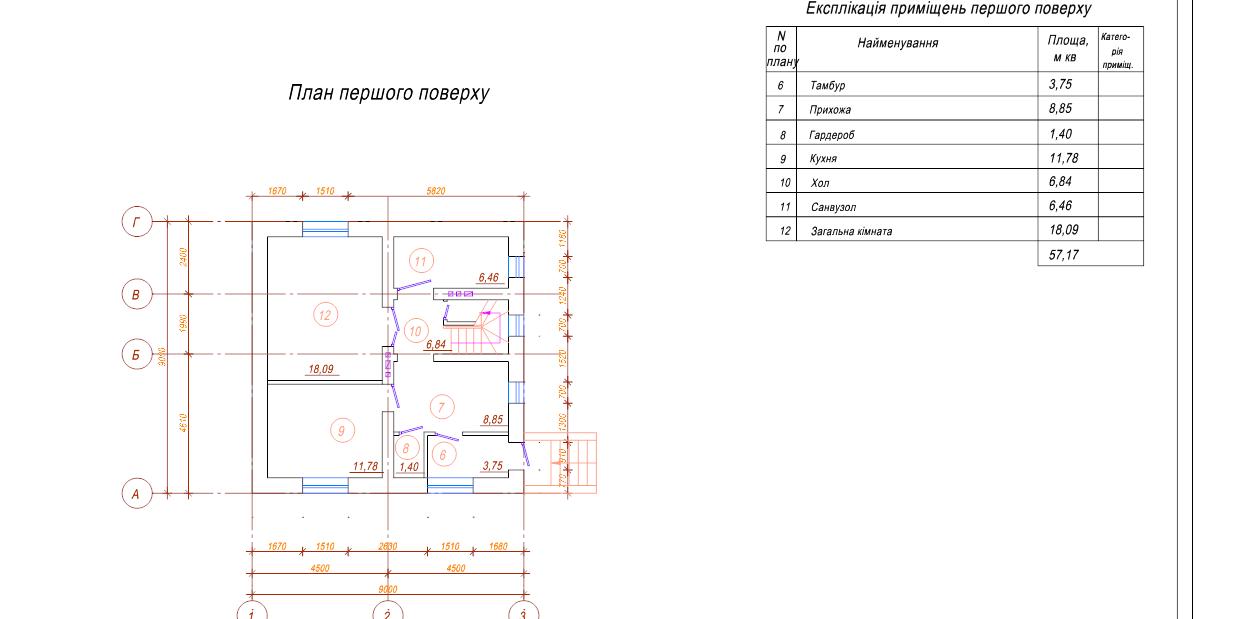Click area label 6,84 on the floor plan
This screenshot has height=619, width=1250.
436,344
